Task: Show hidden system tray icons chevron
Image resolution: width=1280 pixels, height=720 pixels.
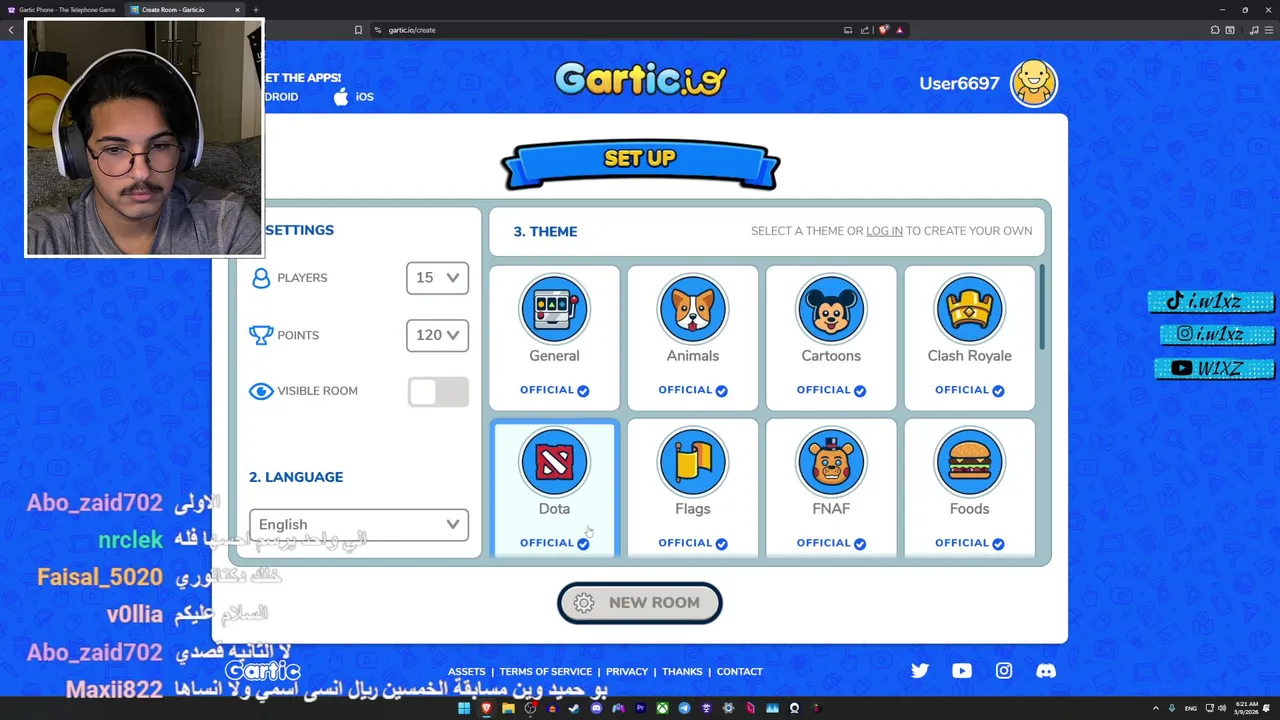Action: click(1157, 708)
